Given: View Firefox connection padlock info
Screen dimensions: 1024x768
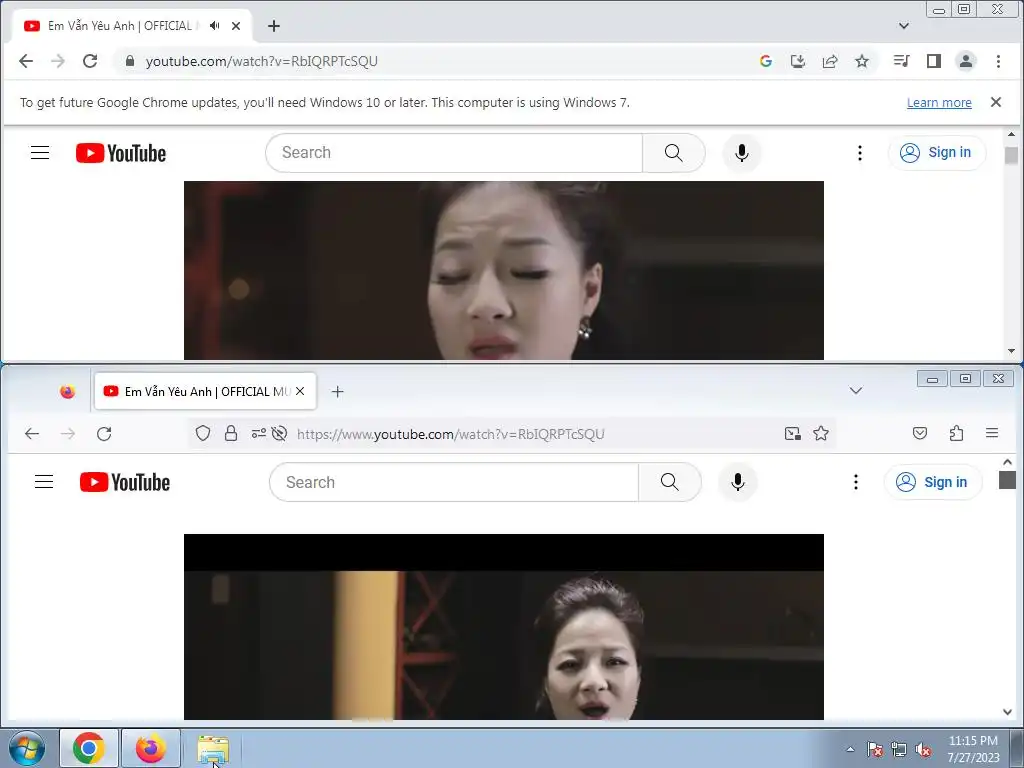Looking at the screenshot, I should click(231, 434).
